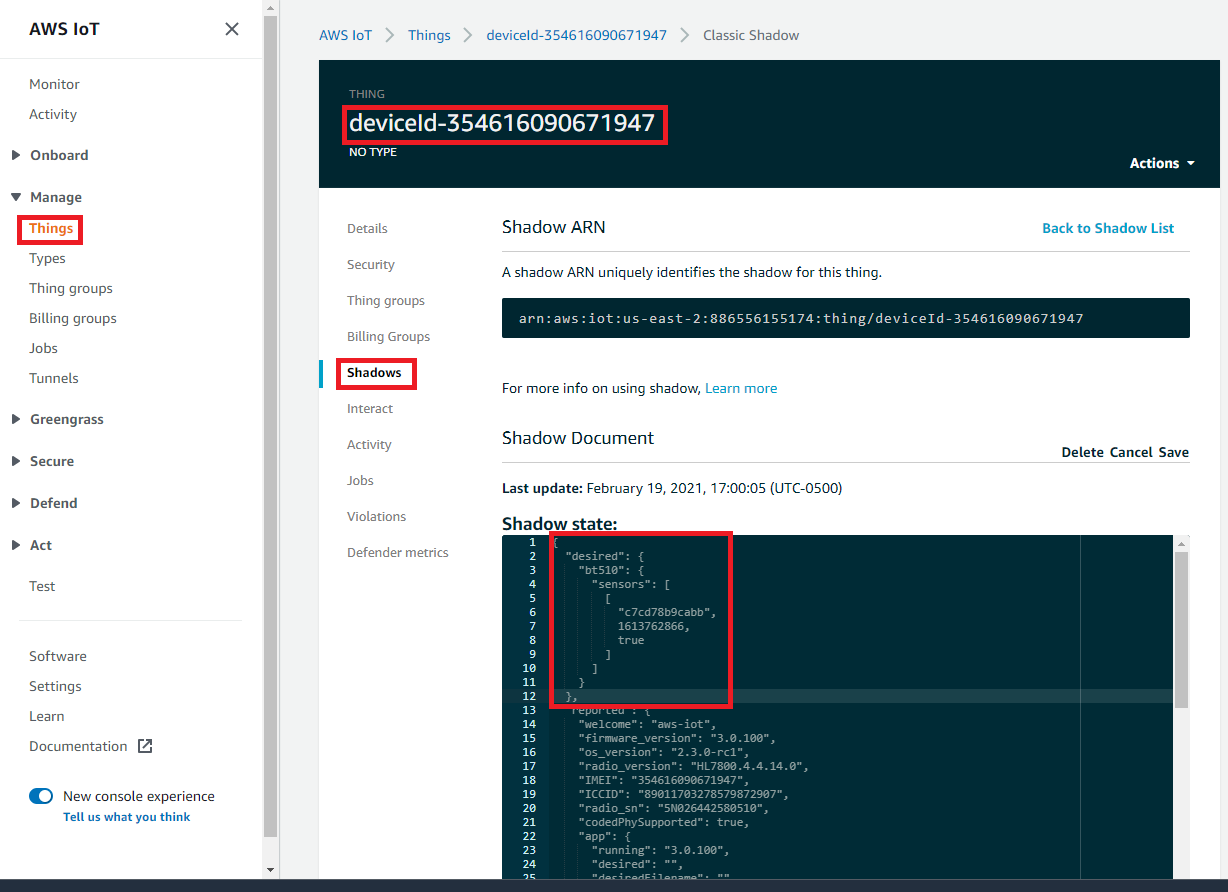
Task: Click the "IMEI" line in shadow state
Action: [x=663, y=780]
